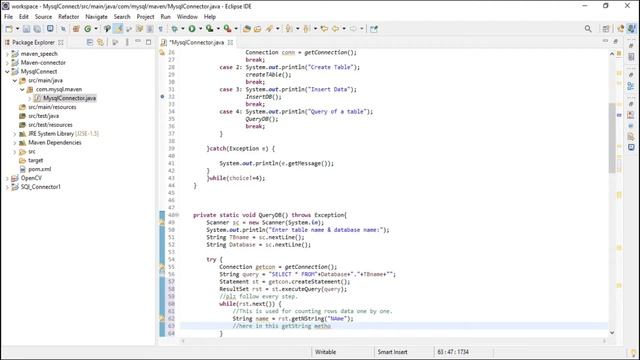Viewport: 640px width, 360px height.
Task: Open the Debug configurations dropdown arrow
Action: (x=182, y=29)
